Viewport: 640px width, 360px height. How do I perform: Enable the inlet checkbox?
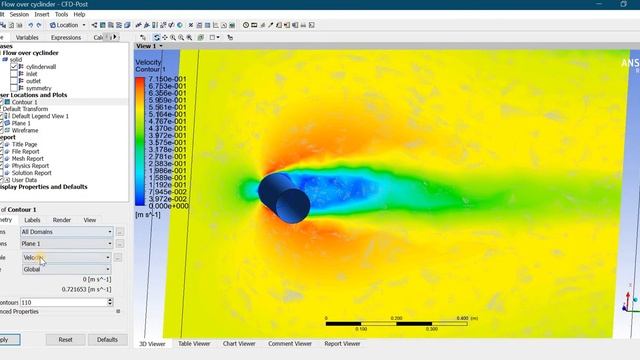(x=14, y=74)
